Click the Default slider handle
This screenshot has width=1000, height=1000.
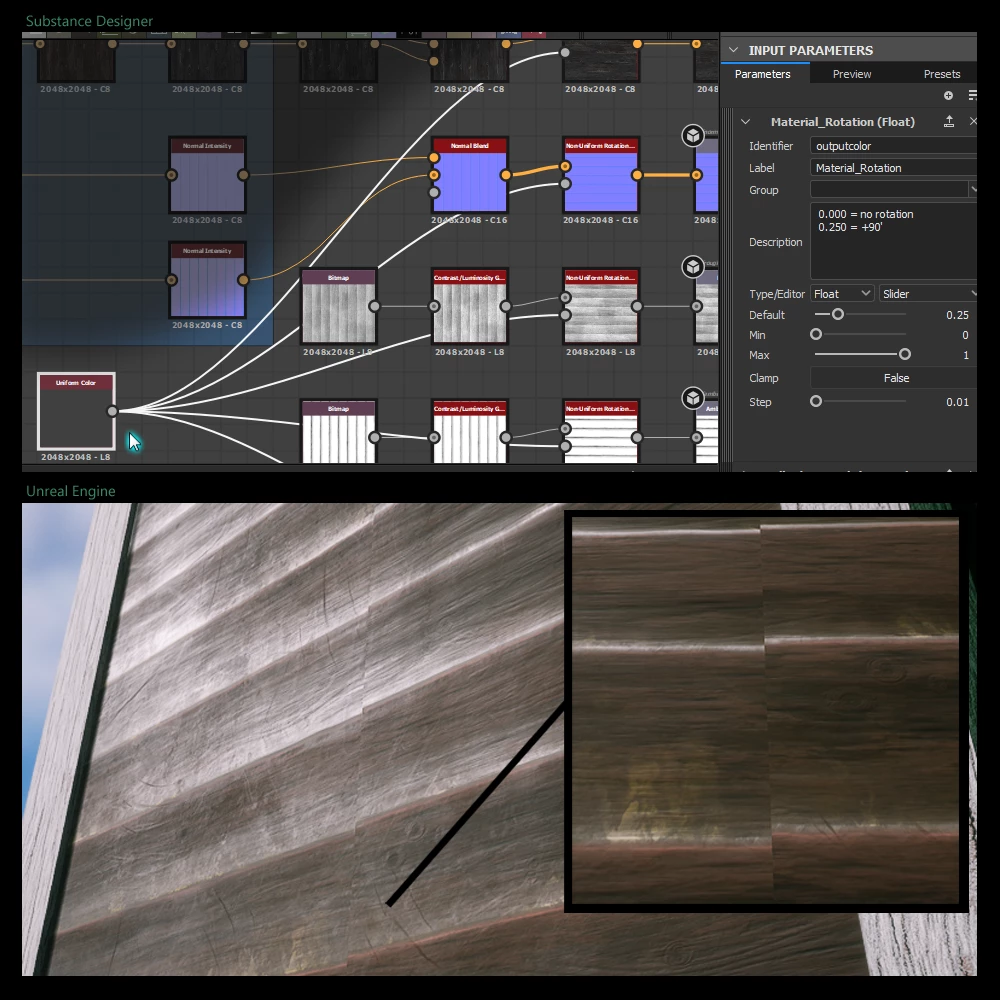click(x=838, y=314)
